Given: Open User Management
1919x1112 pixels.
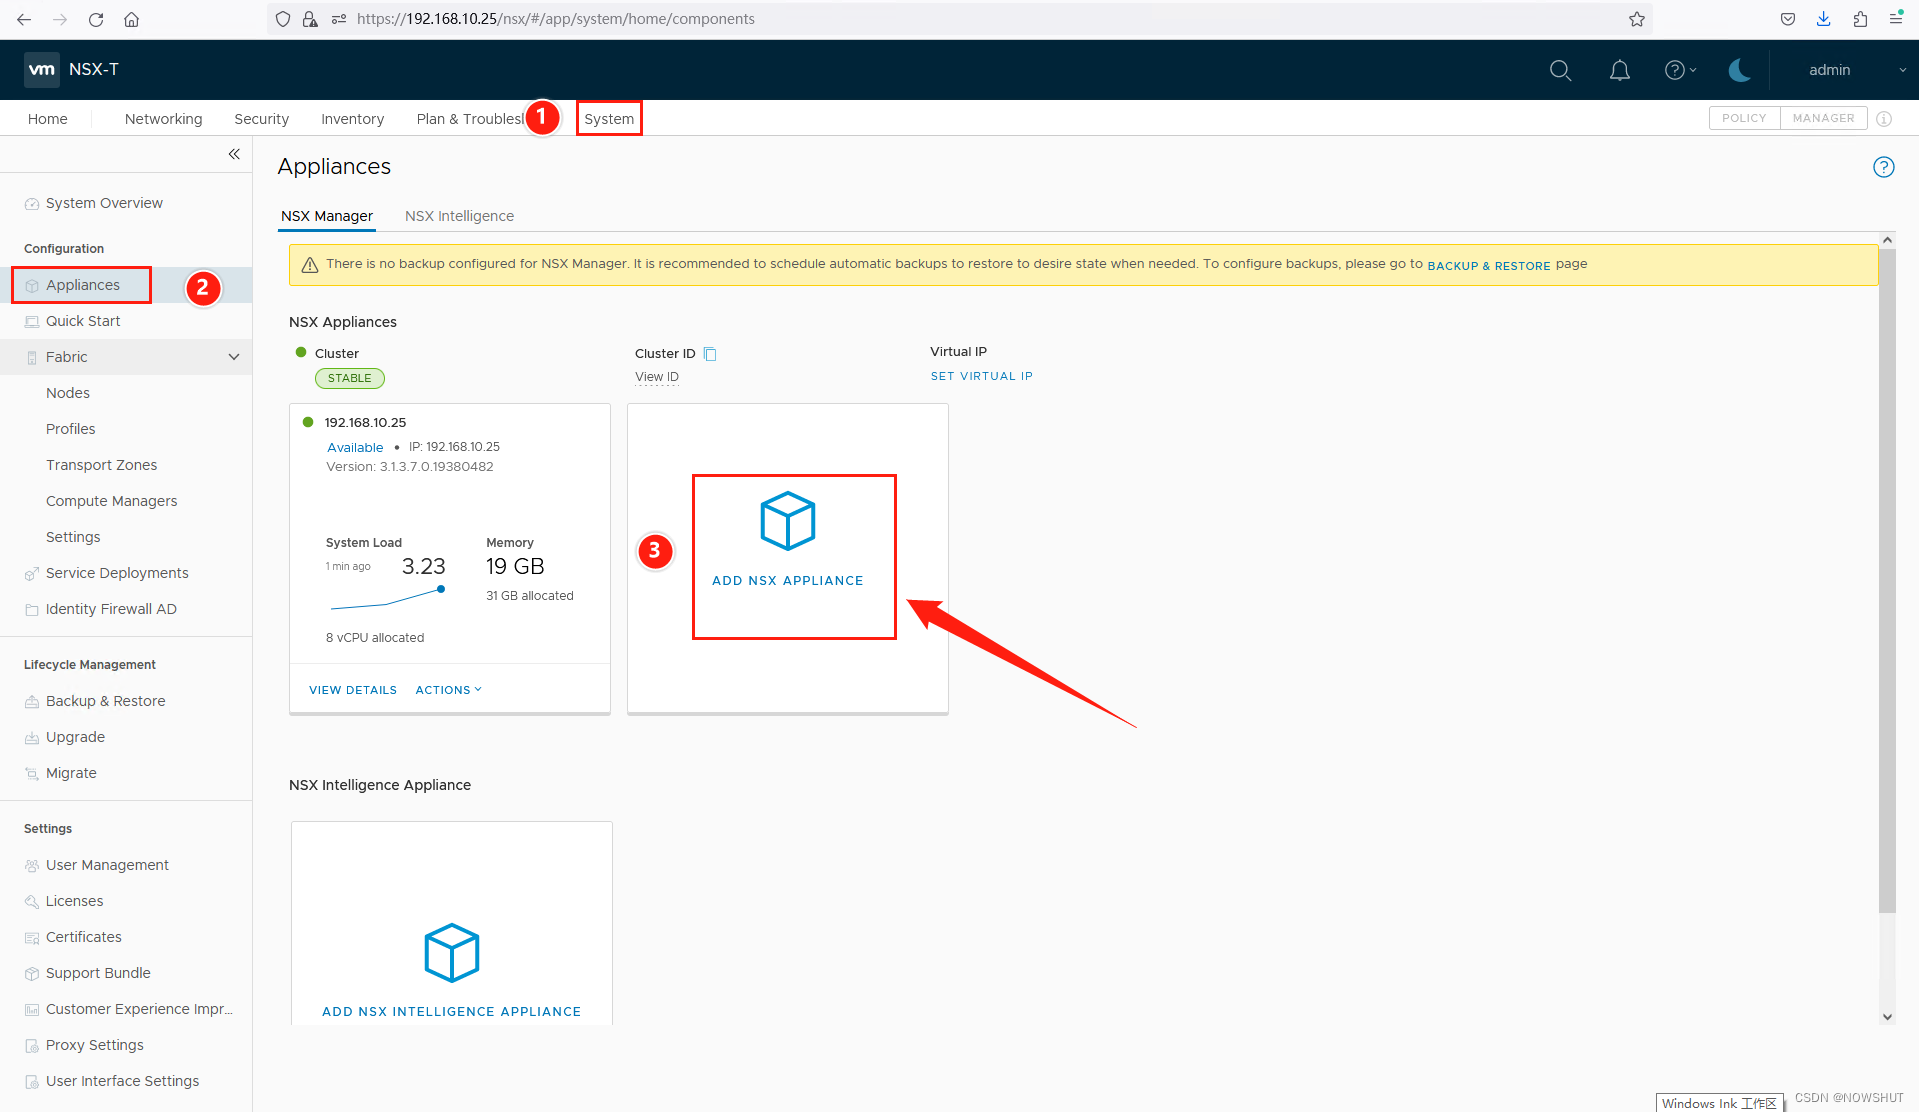Looking at the screenshot, I should [x=107, y=865].
